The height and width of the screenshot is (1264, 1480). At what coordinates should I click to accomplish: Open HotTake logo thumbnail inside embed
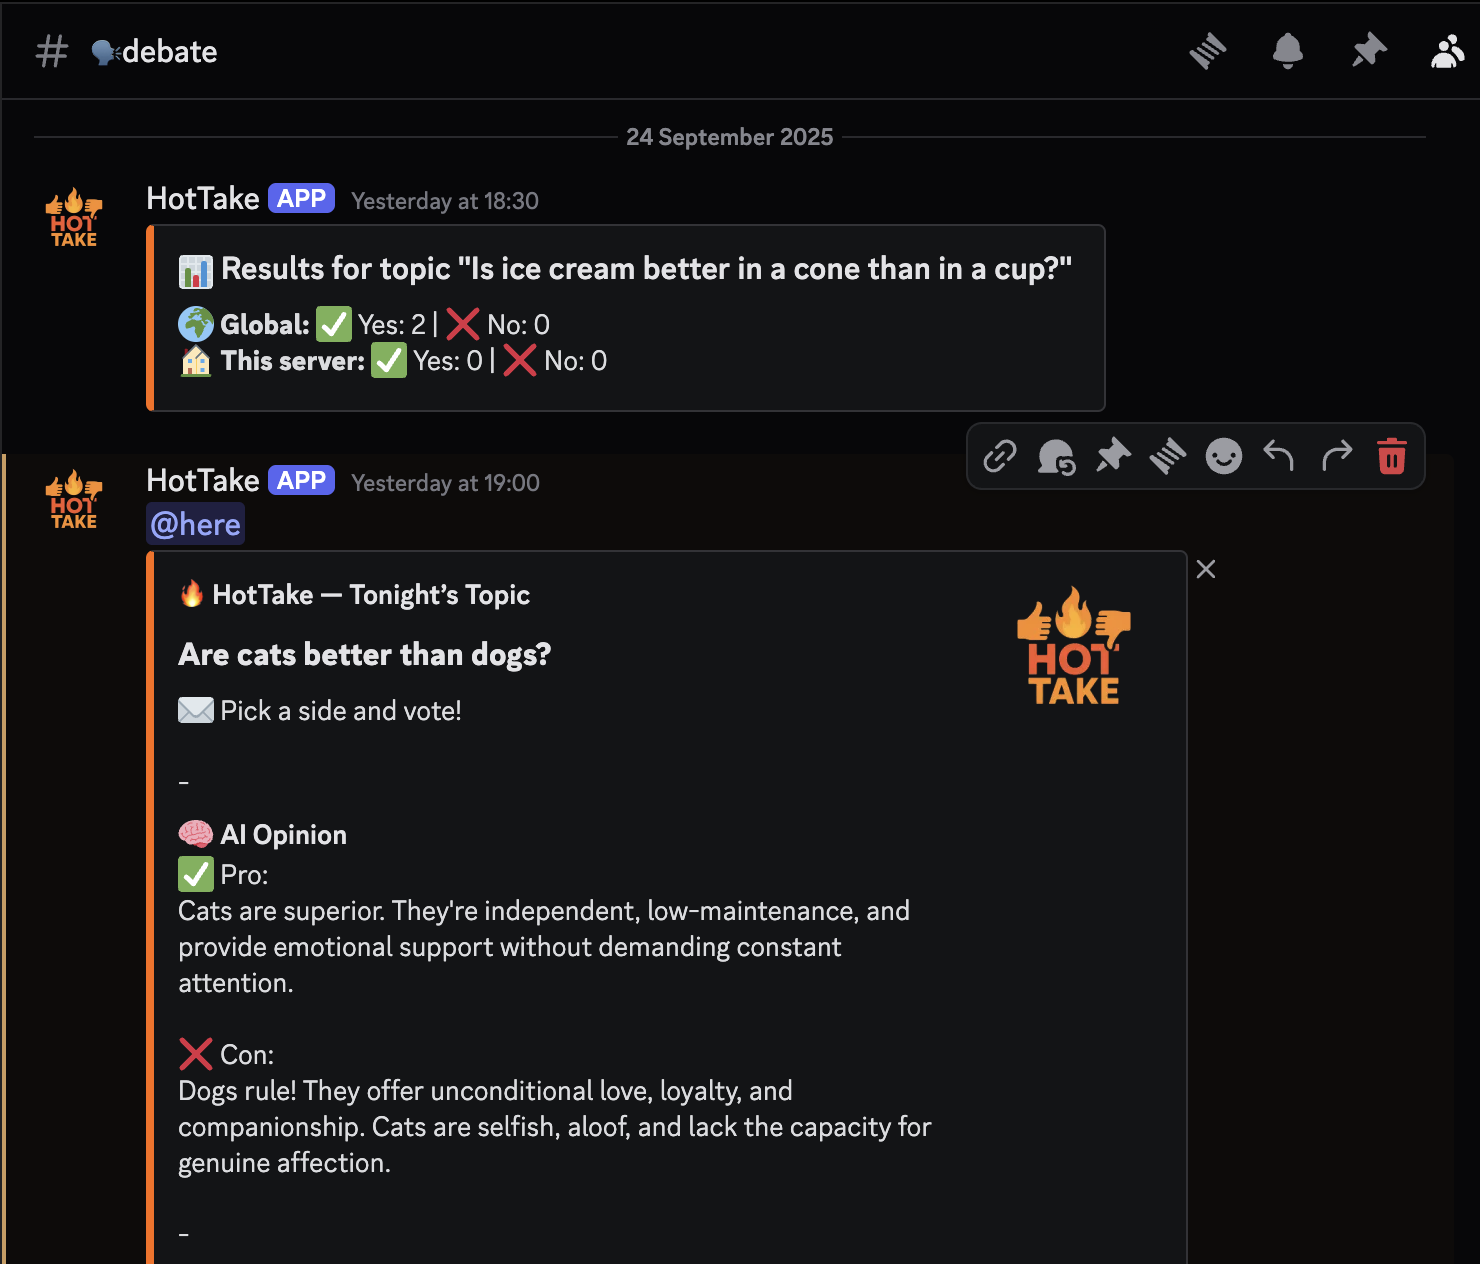(1074, 646)
